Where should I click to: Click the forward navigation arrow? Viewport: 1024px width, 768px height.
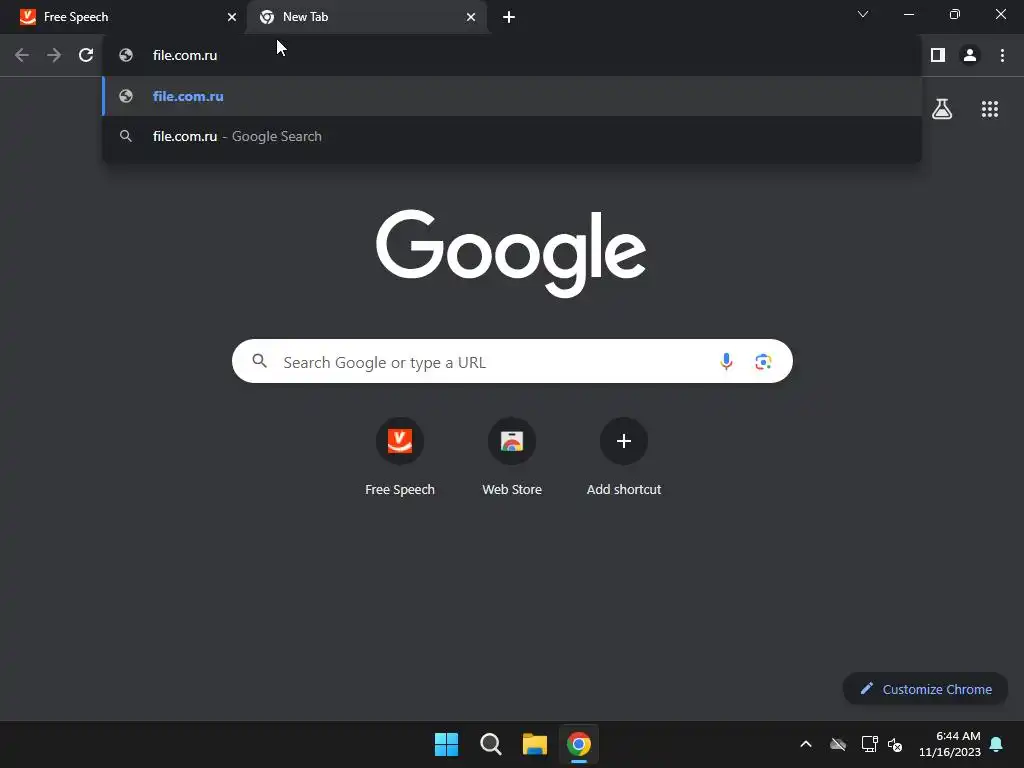coord(54,56)
